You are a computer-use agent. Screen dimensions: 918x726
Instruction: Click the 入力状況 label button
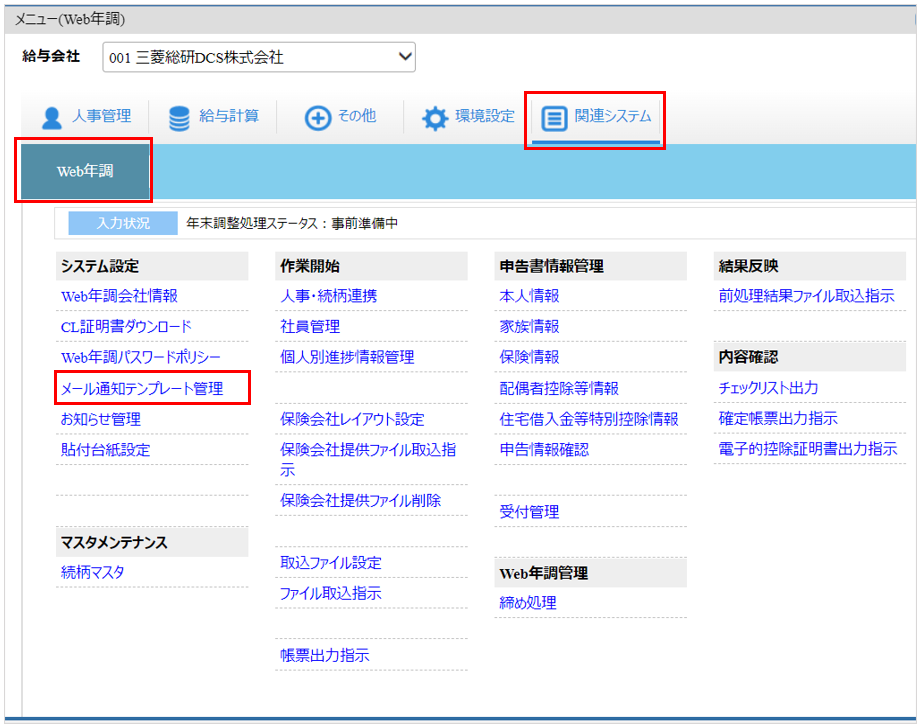123,223
